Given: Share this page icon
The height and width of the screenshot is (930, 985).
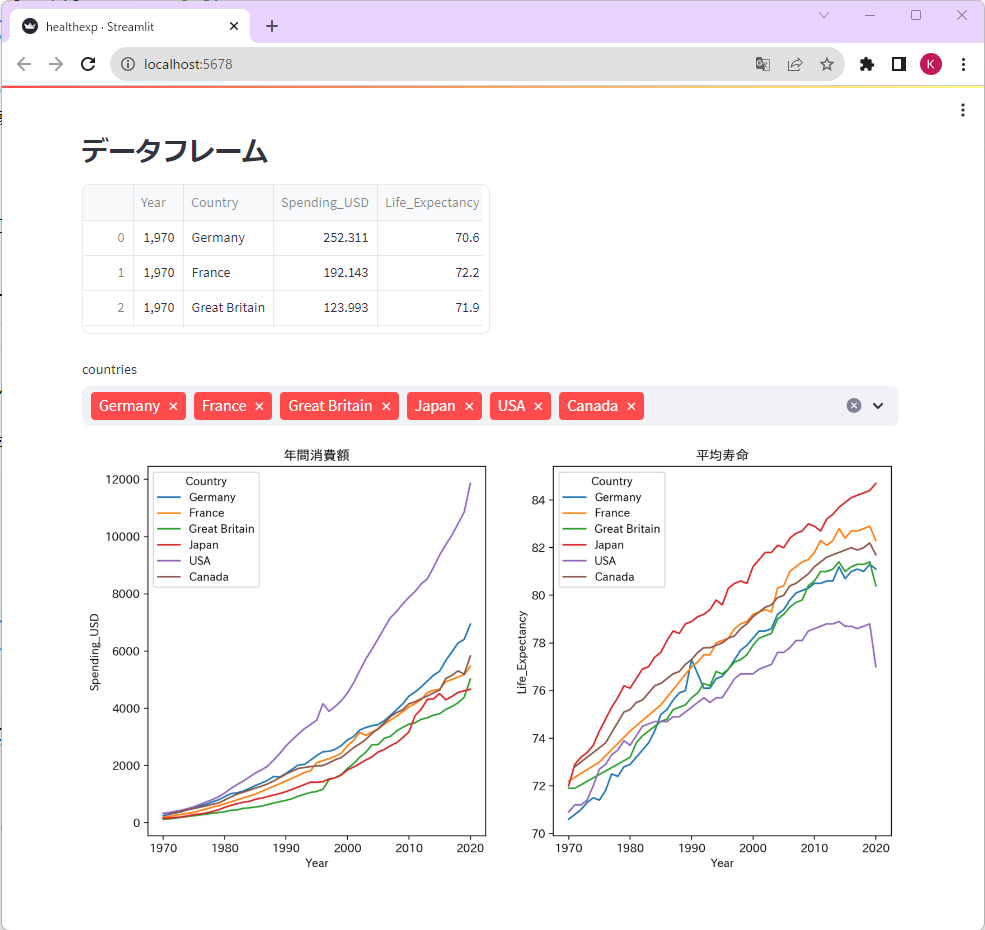Looking at the screenshot, I should [x=795, y=64].
